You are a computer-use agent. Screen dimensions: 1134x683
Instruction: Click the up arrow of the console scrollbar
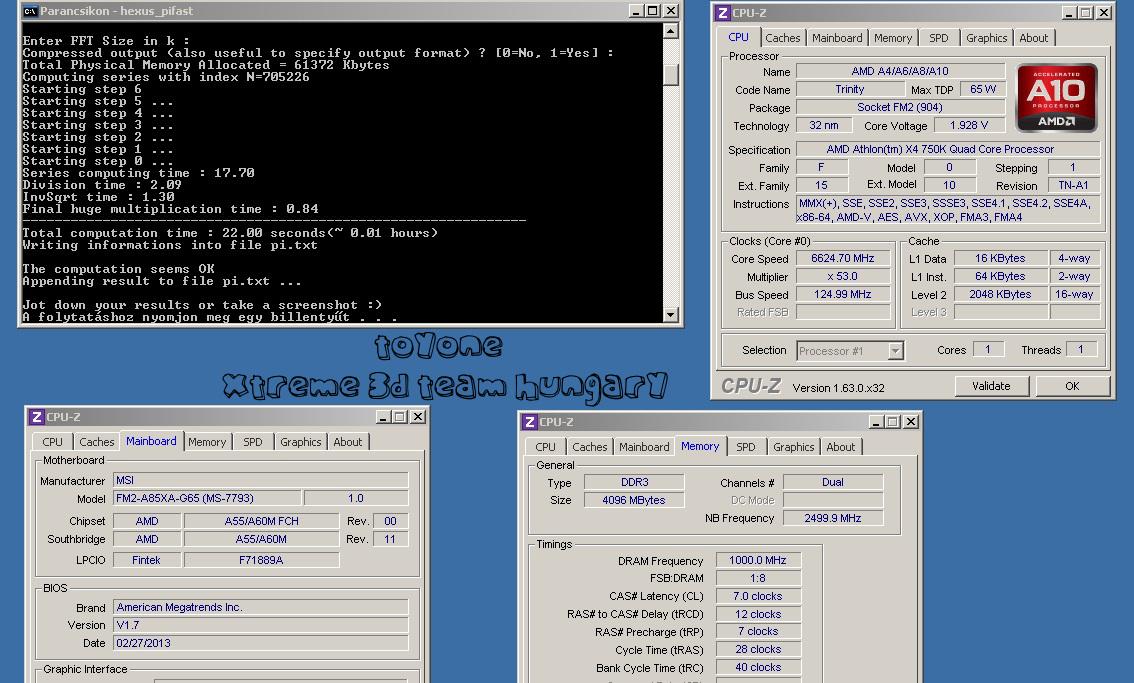tap(670, 31)
